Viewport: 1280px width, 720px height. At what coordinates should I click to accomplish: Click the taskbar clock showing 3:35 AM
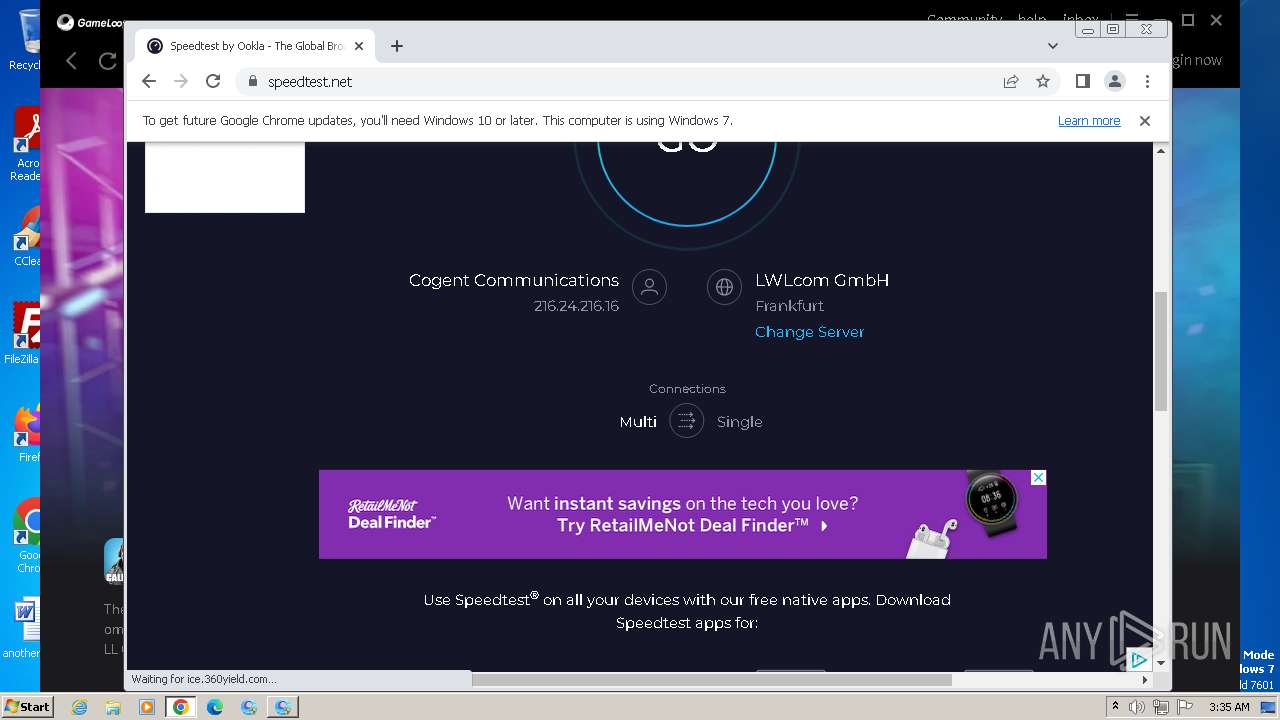click(x=1229, y=707)
